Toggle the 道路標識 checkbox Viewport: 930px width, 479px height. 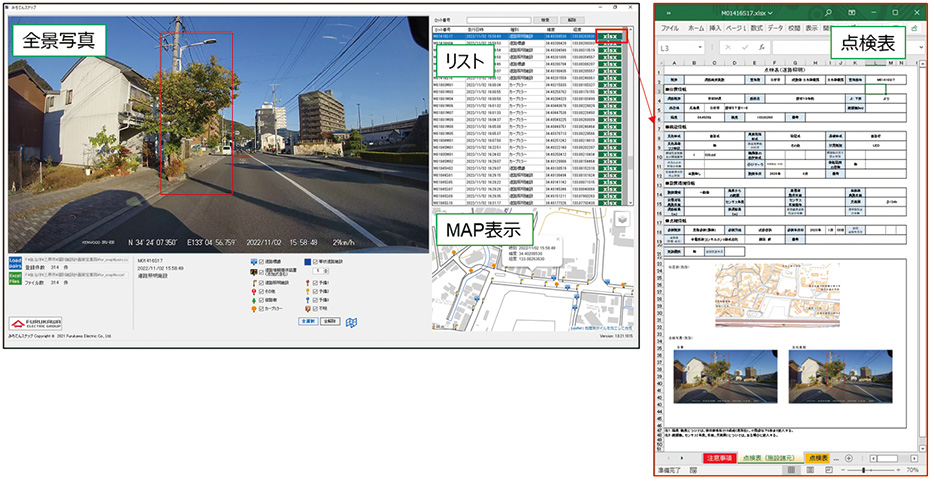(260, 261)
